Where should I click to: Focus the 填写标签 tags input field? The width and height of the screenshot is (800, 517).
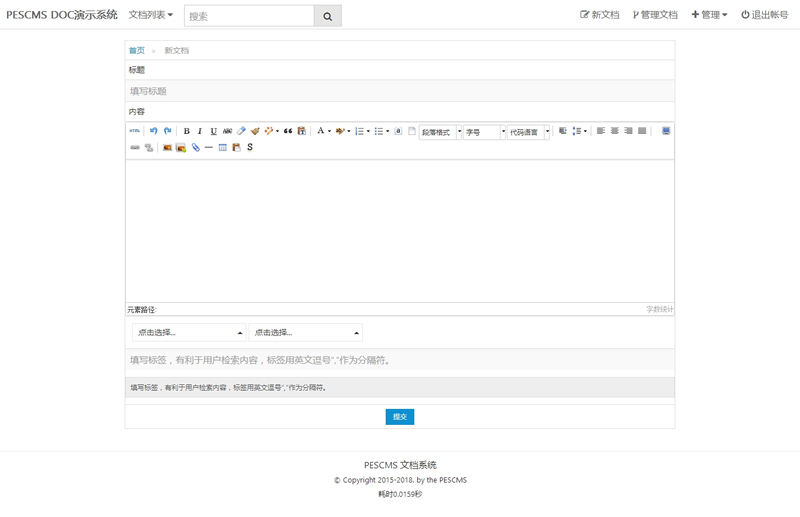400,360
